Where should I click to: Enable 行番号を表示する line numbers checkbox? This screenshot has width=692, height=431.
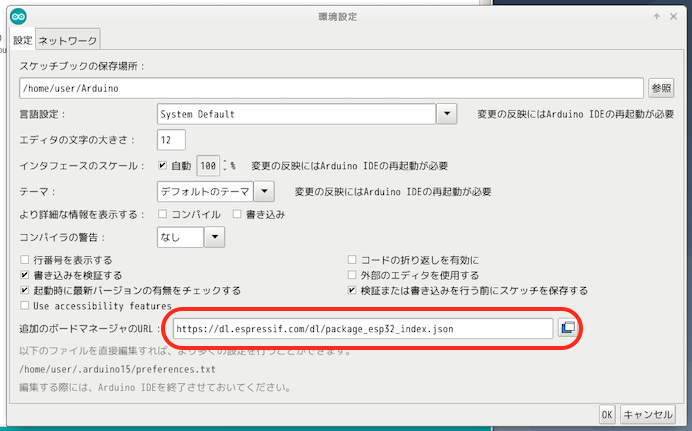point(26,260)
